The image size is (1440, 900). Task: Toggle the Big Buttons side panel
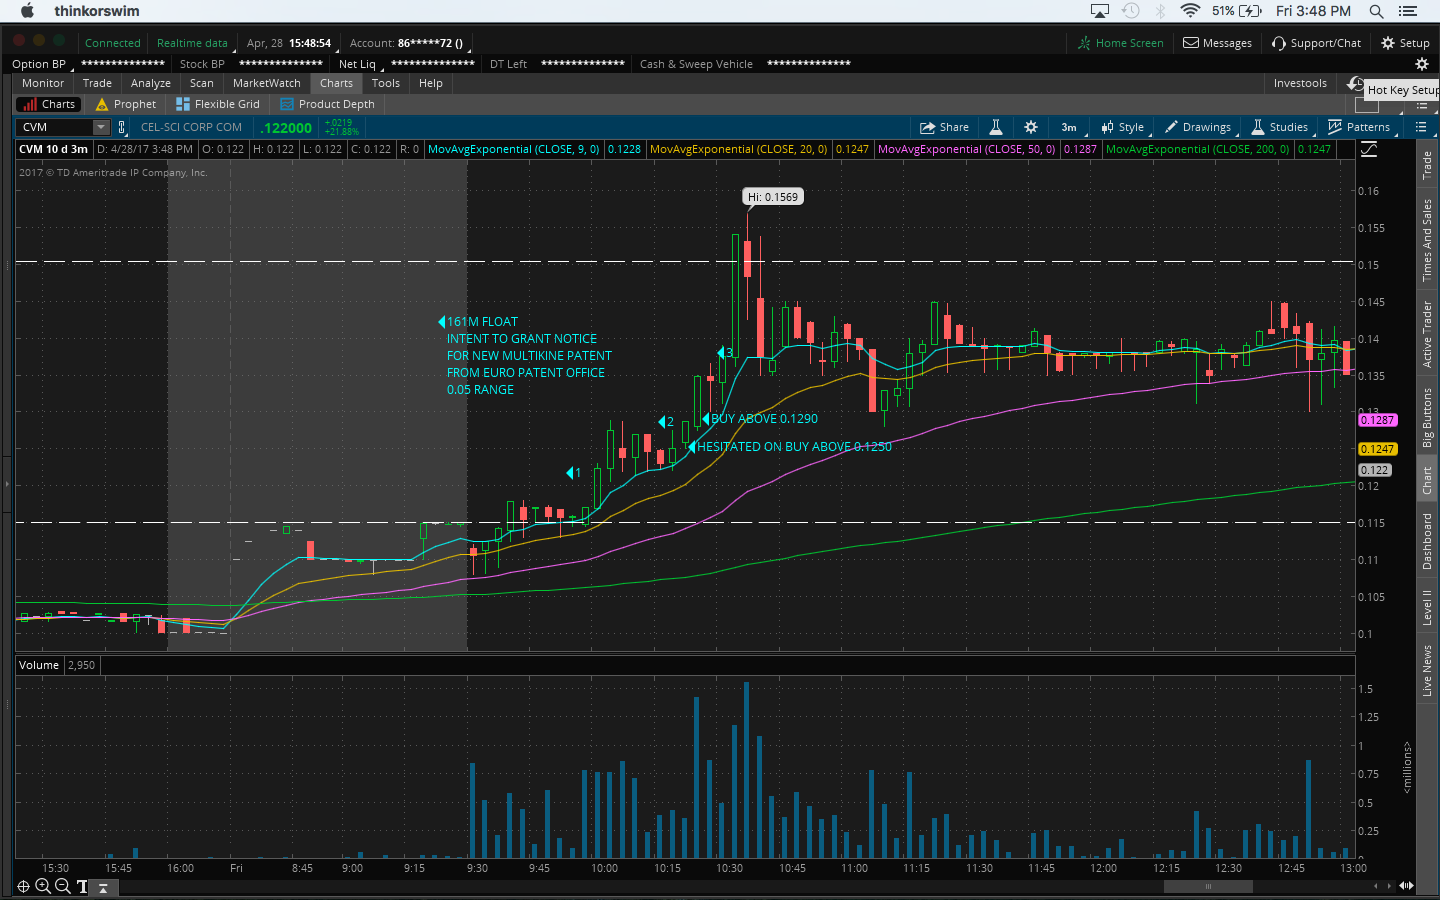1427,417
